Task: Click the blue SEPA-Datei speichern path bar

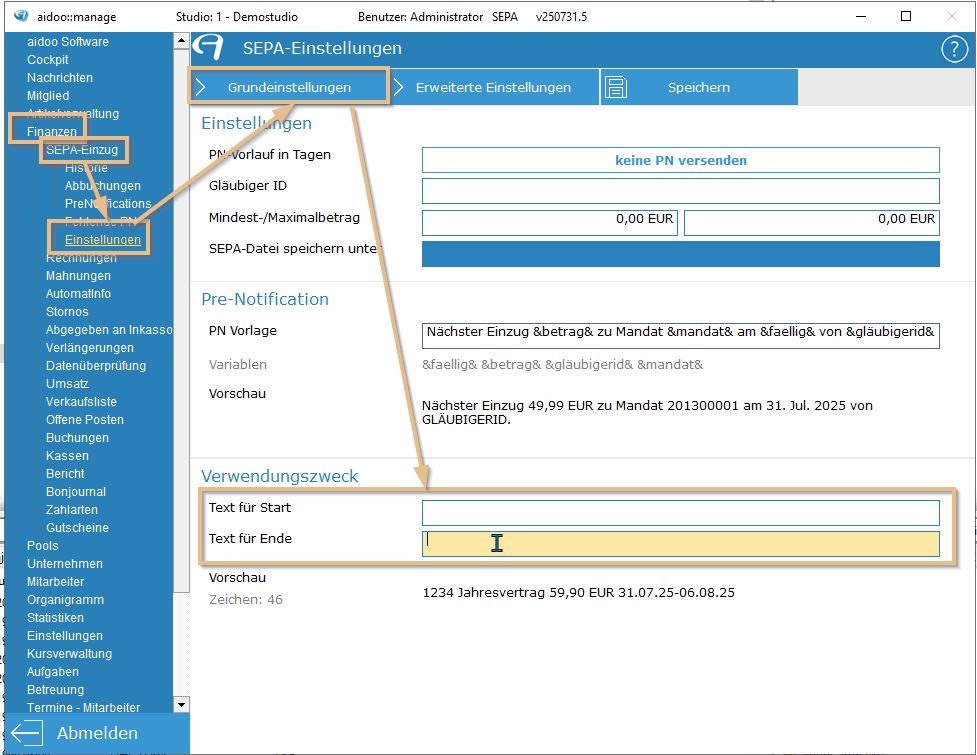Action: (x=680, y=254)
